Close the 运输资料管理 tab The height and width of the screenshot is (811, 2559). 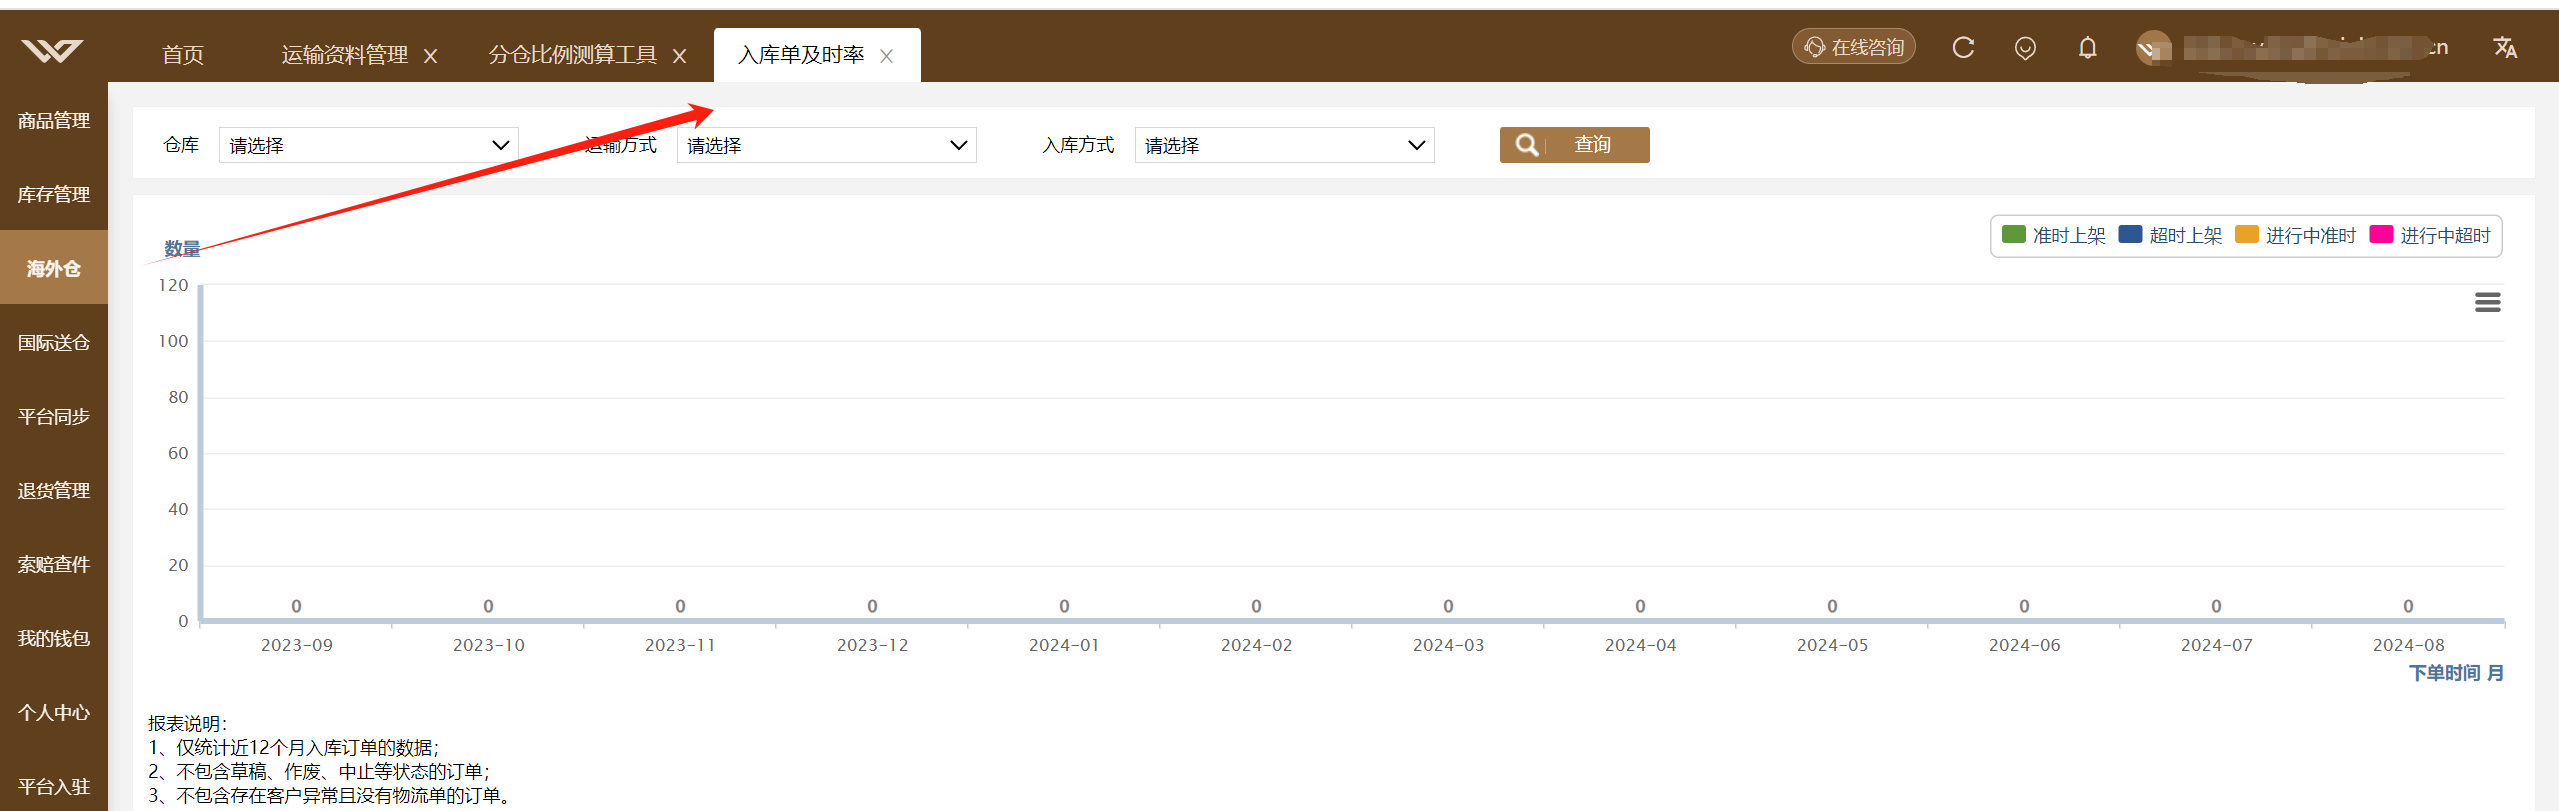(431, 56)
